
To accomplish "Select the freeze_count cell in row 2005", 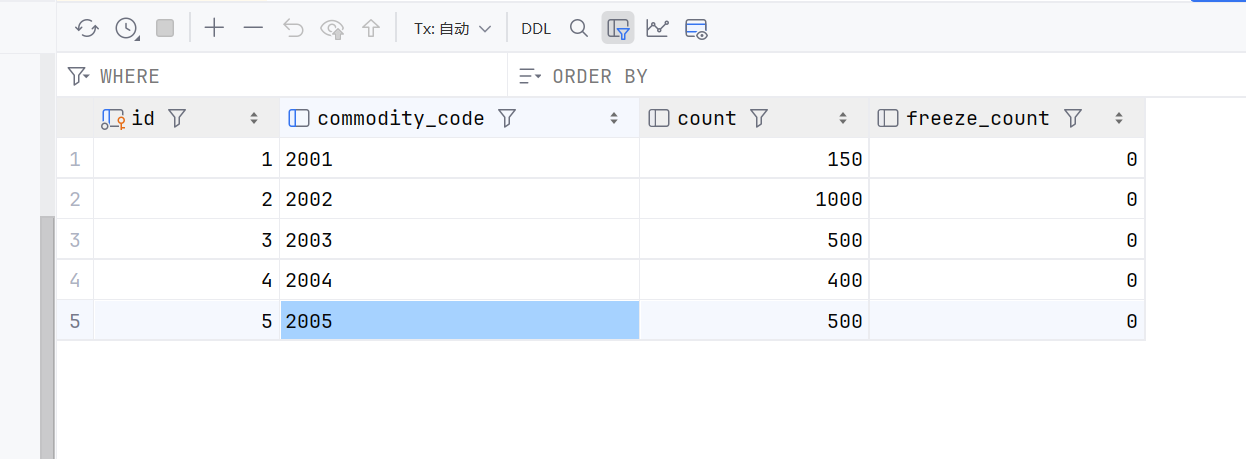I will pyautogui.click(x=1007, y=321).
